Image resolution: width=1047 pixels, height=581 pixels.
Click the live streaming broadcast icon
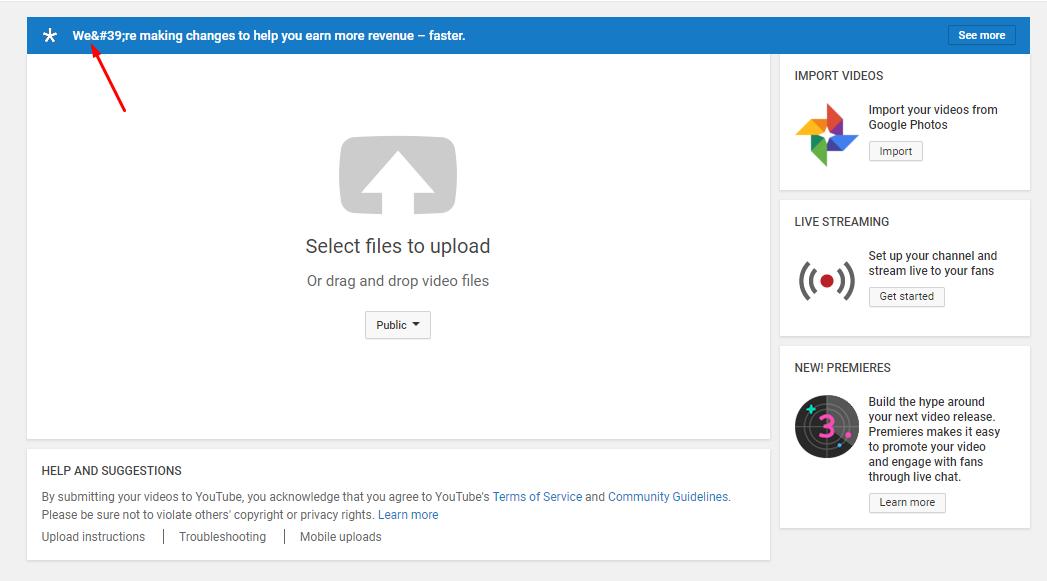tap(827, 280)
